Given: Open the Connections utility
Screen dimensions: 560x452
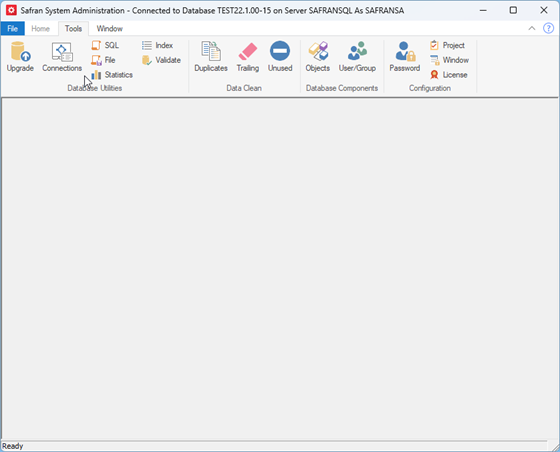Looking at the screenshot, I should coord(62,57).
